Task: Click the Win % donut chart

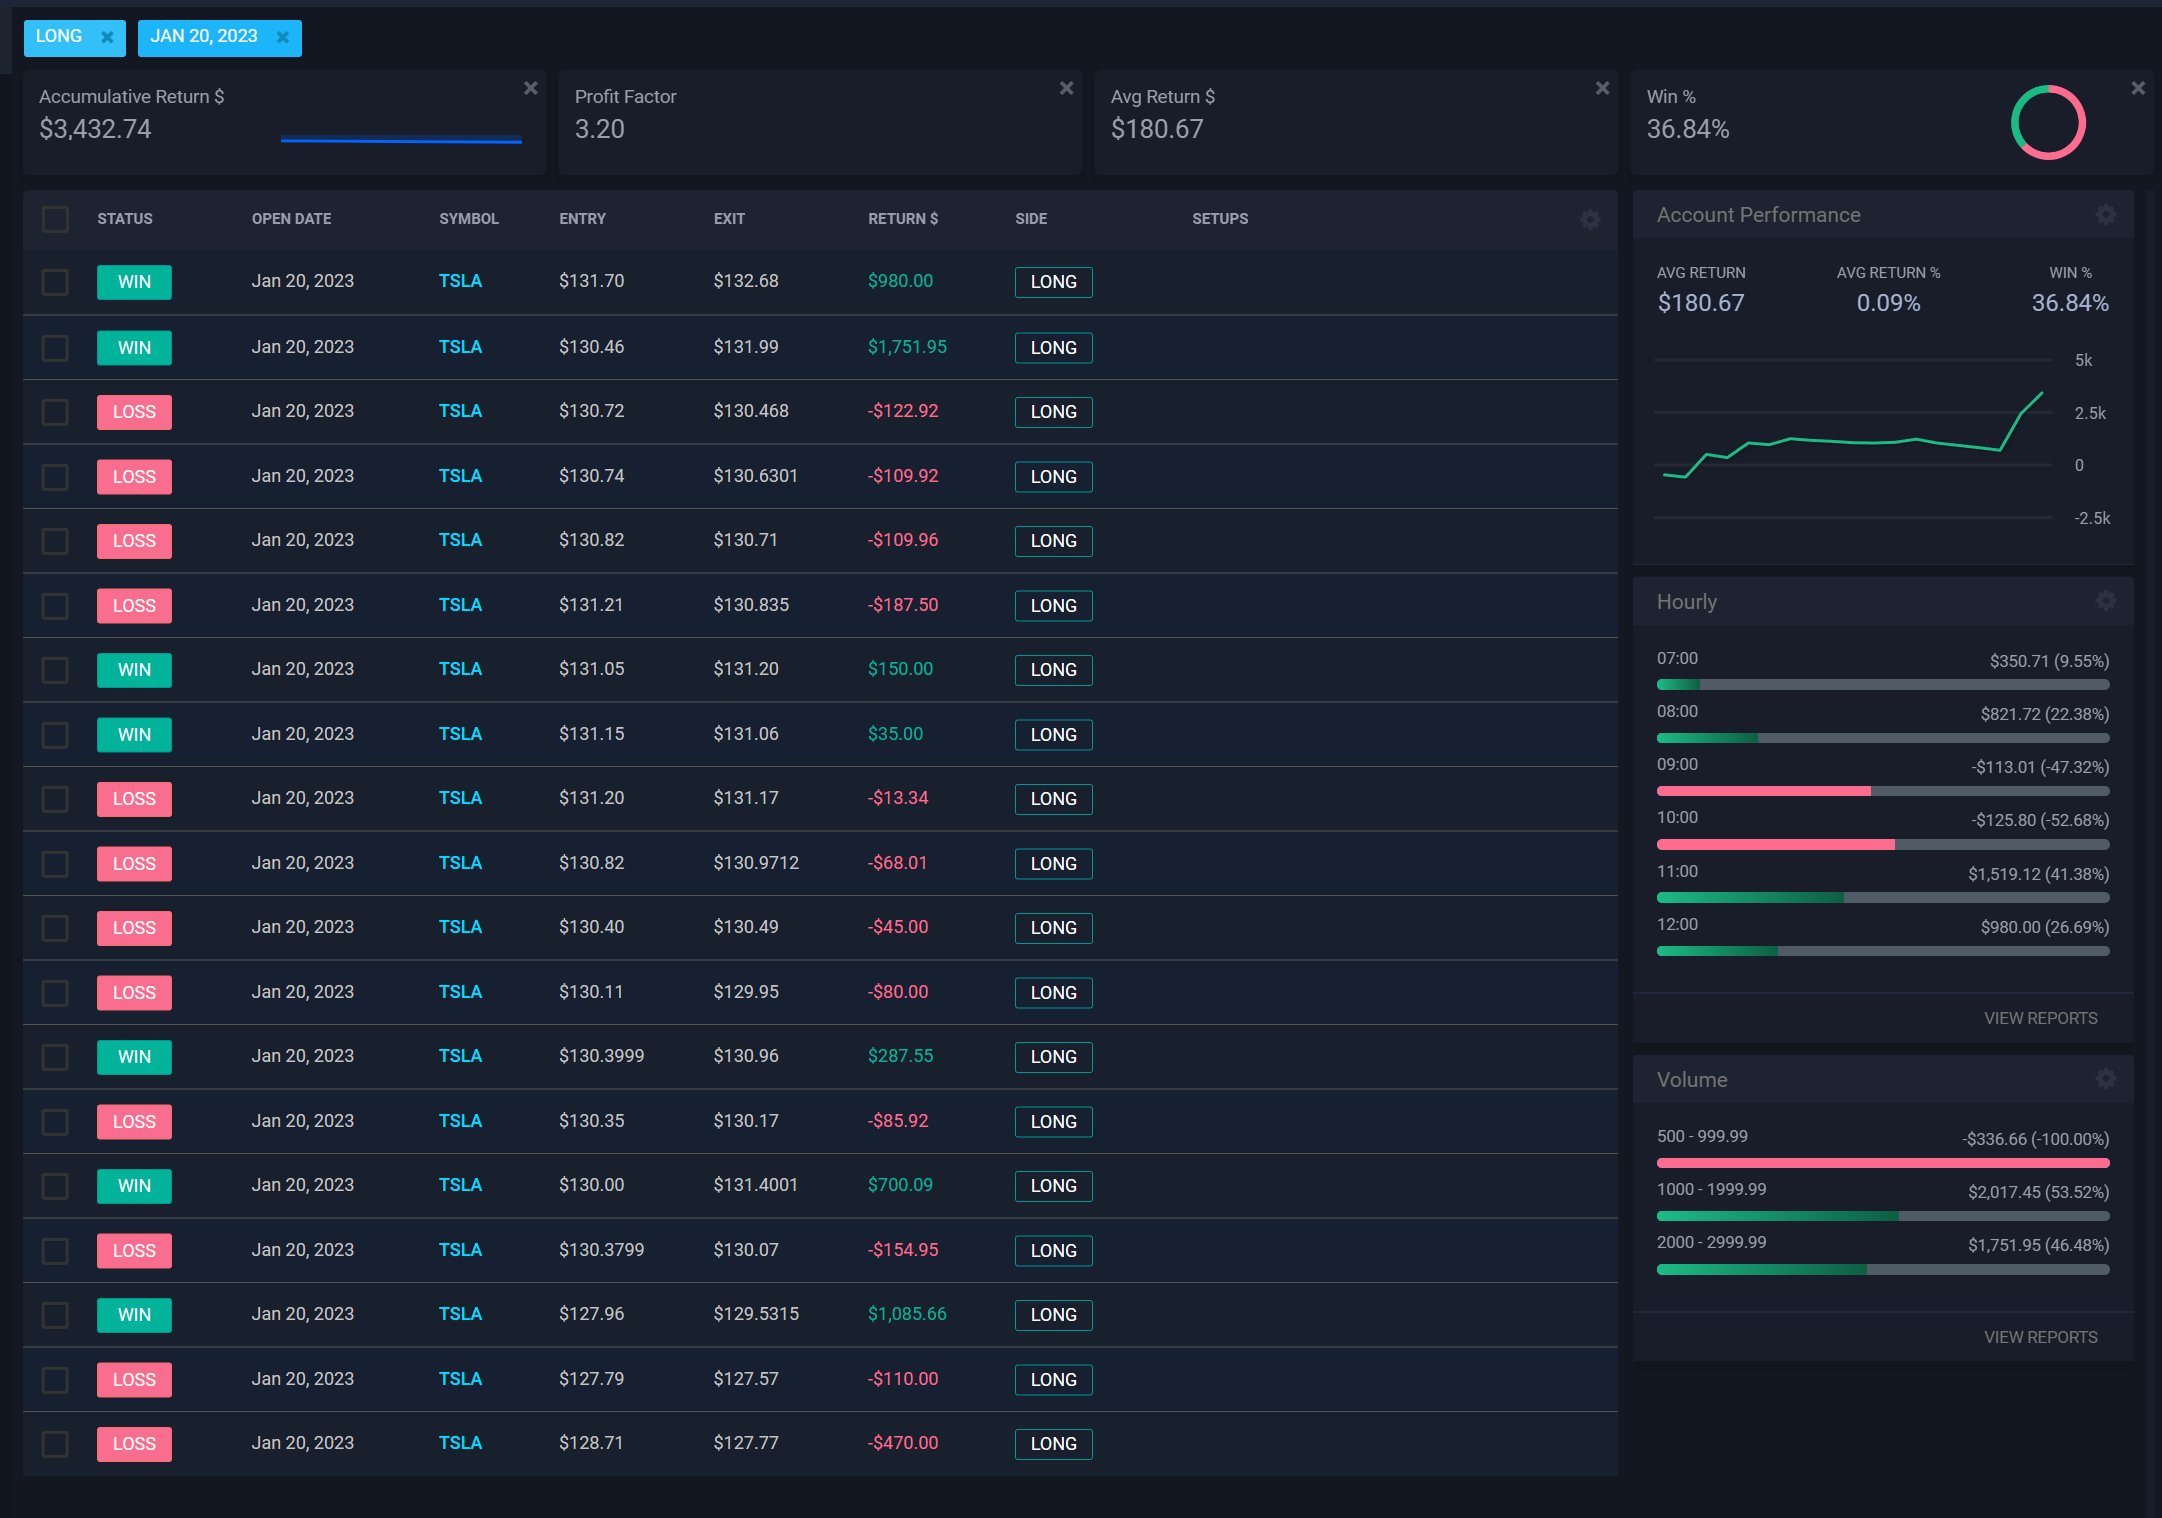Action: click(2046, 122)
